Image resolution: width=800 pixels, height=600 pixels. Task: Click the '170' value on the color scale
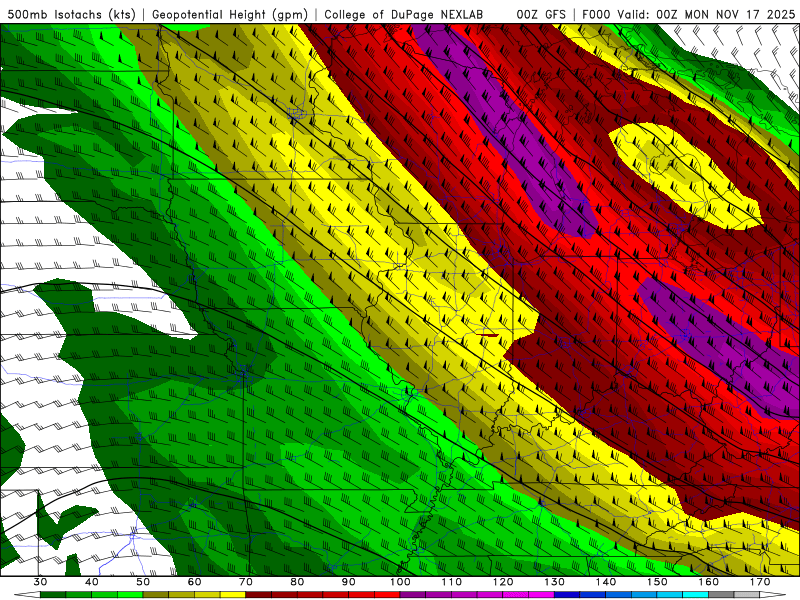[760, 582]
